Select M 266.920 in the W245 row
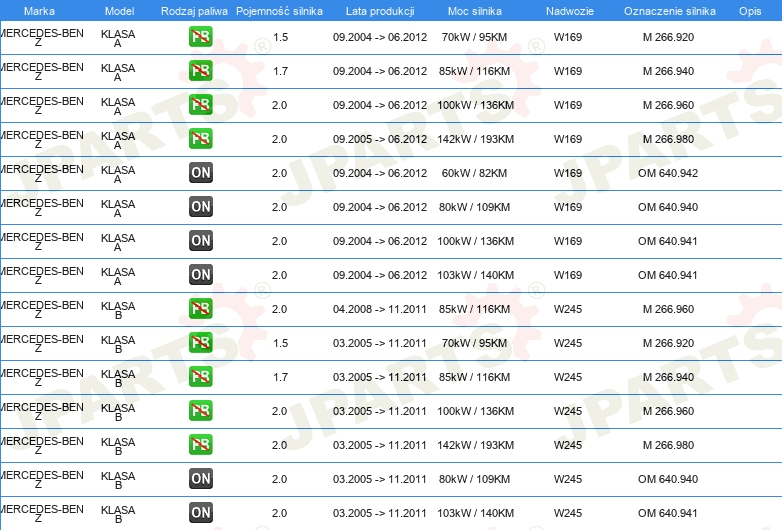 (668, 343)
